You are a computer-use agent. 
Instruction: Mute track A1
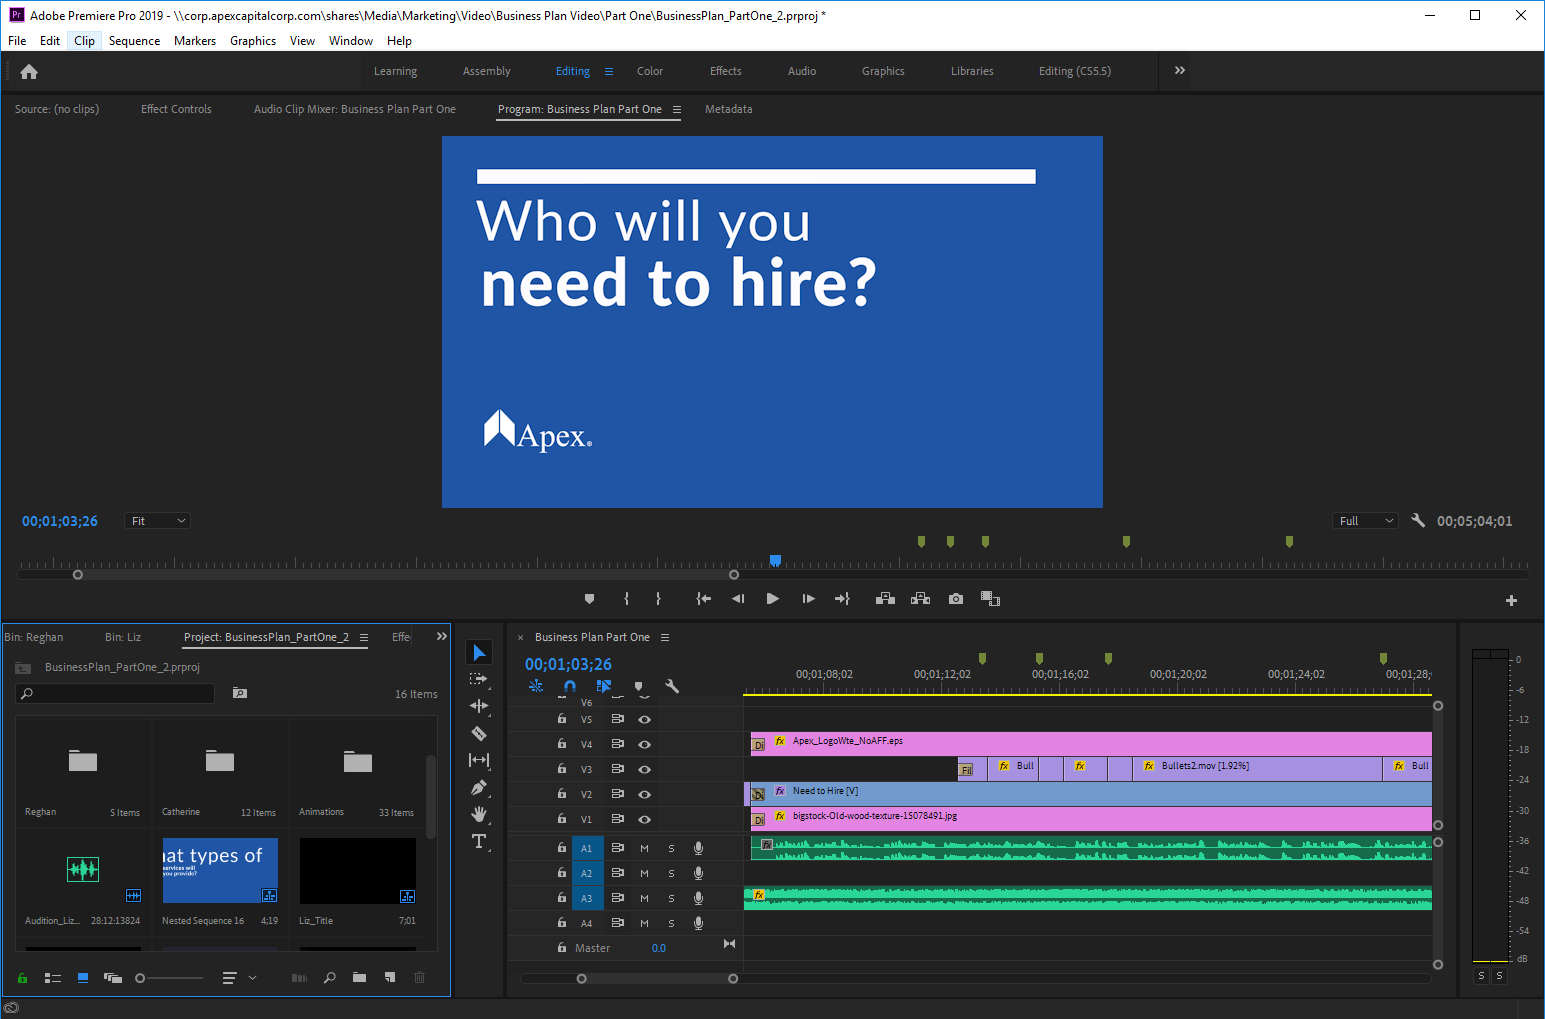coord(644,848)
